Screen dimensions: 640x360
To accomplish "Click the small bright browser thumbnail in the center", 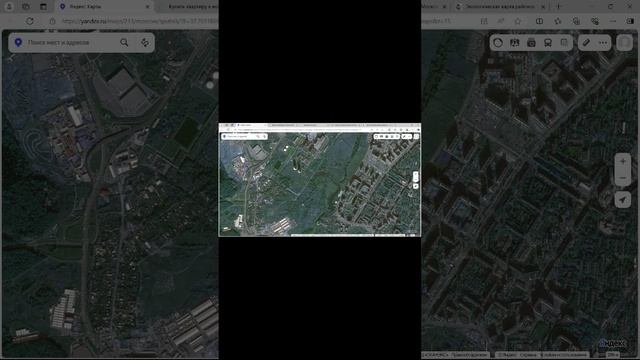I will (320, 180).
